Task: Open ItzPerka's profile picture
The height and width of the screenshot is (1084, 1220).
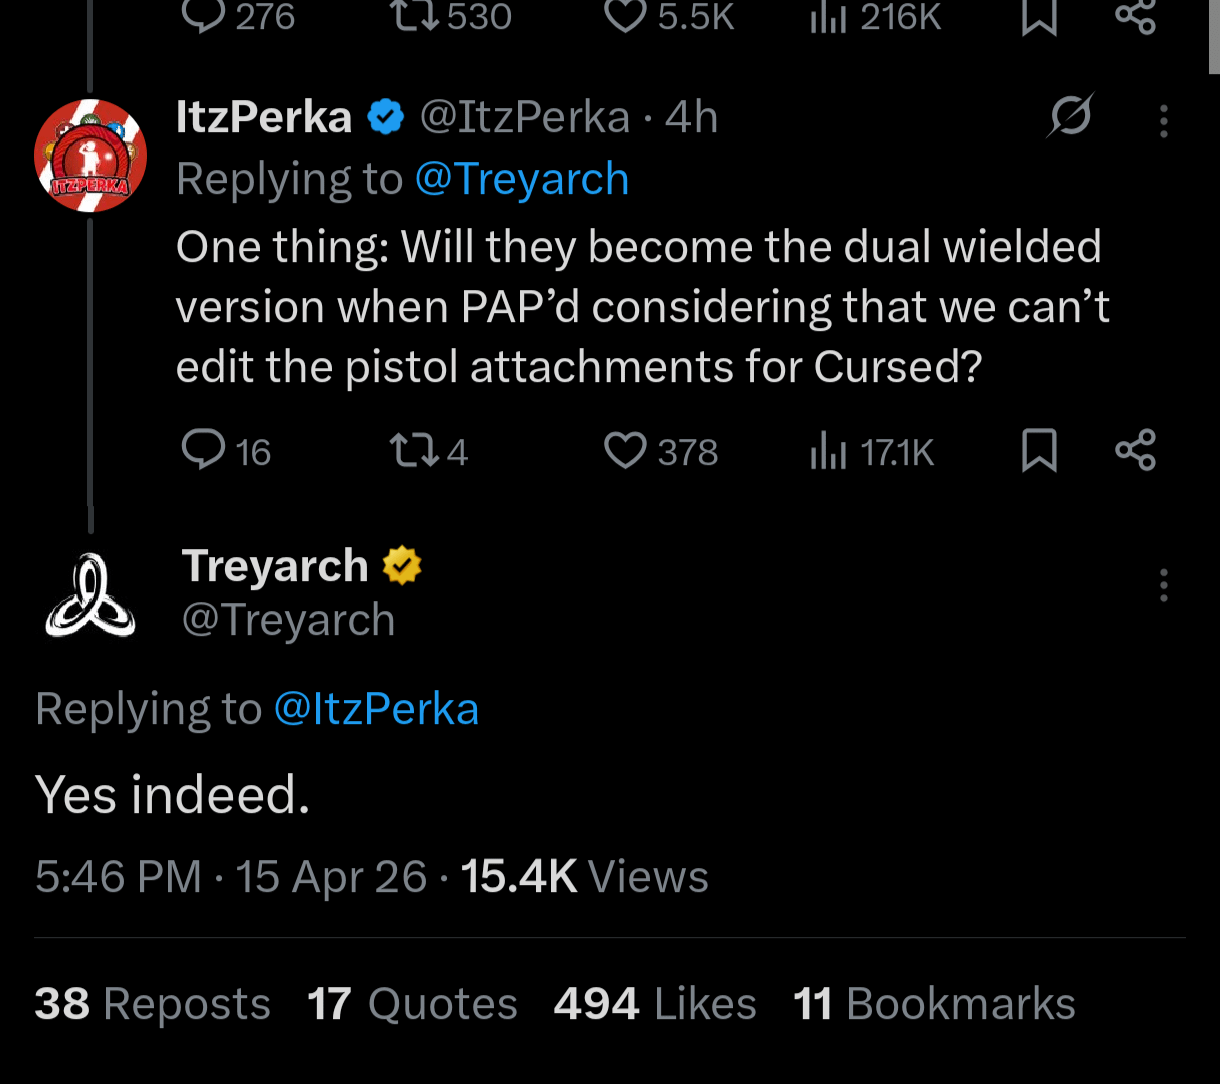Action: pyautogui.click(x=90, y=156)
